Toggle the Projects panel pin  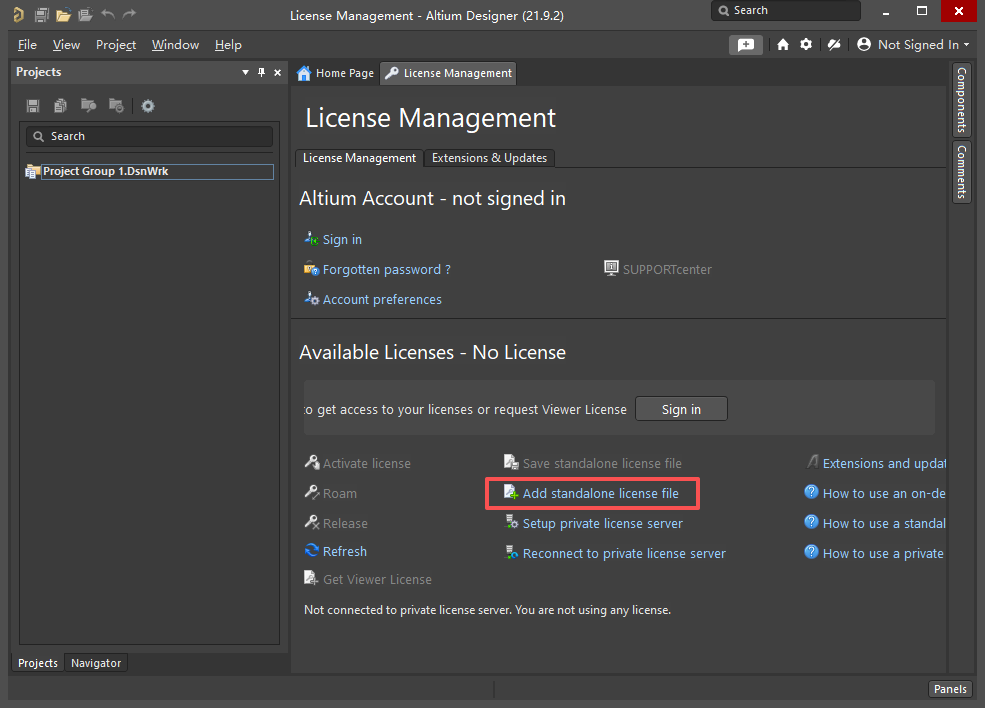coord(262,72)
